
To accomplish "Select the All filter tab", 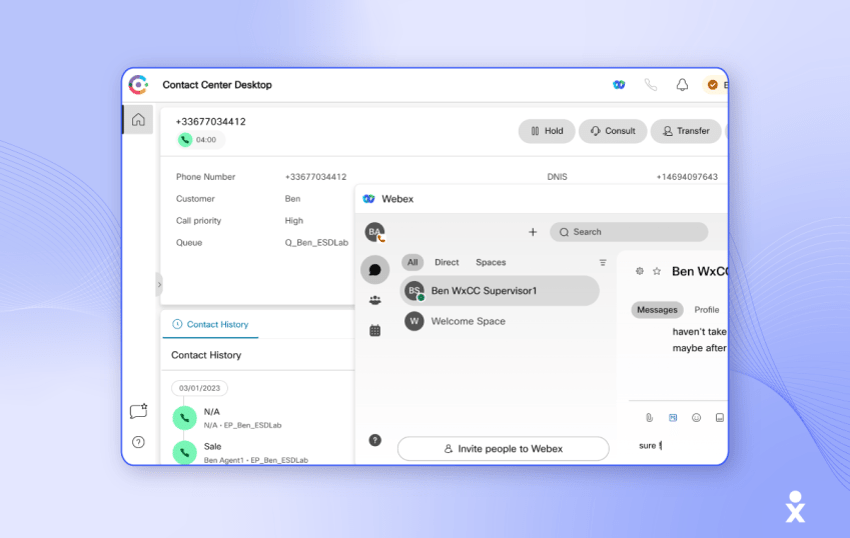I will coord(413,262).
